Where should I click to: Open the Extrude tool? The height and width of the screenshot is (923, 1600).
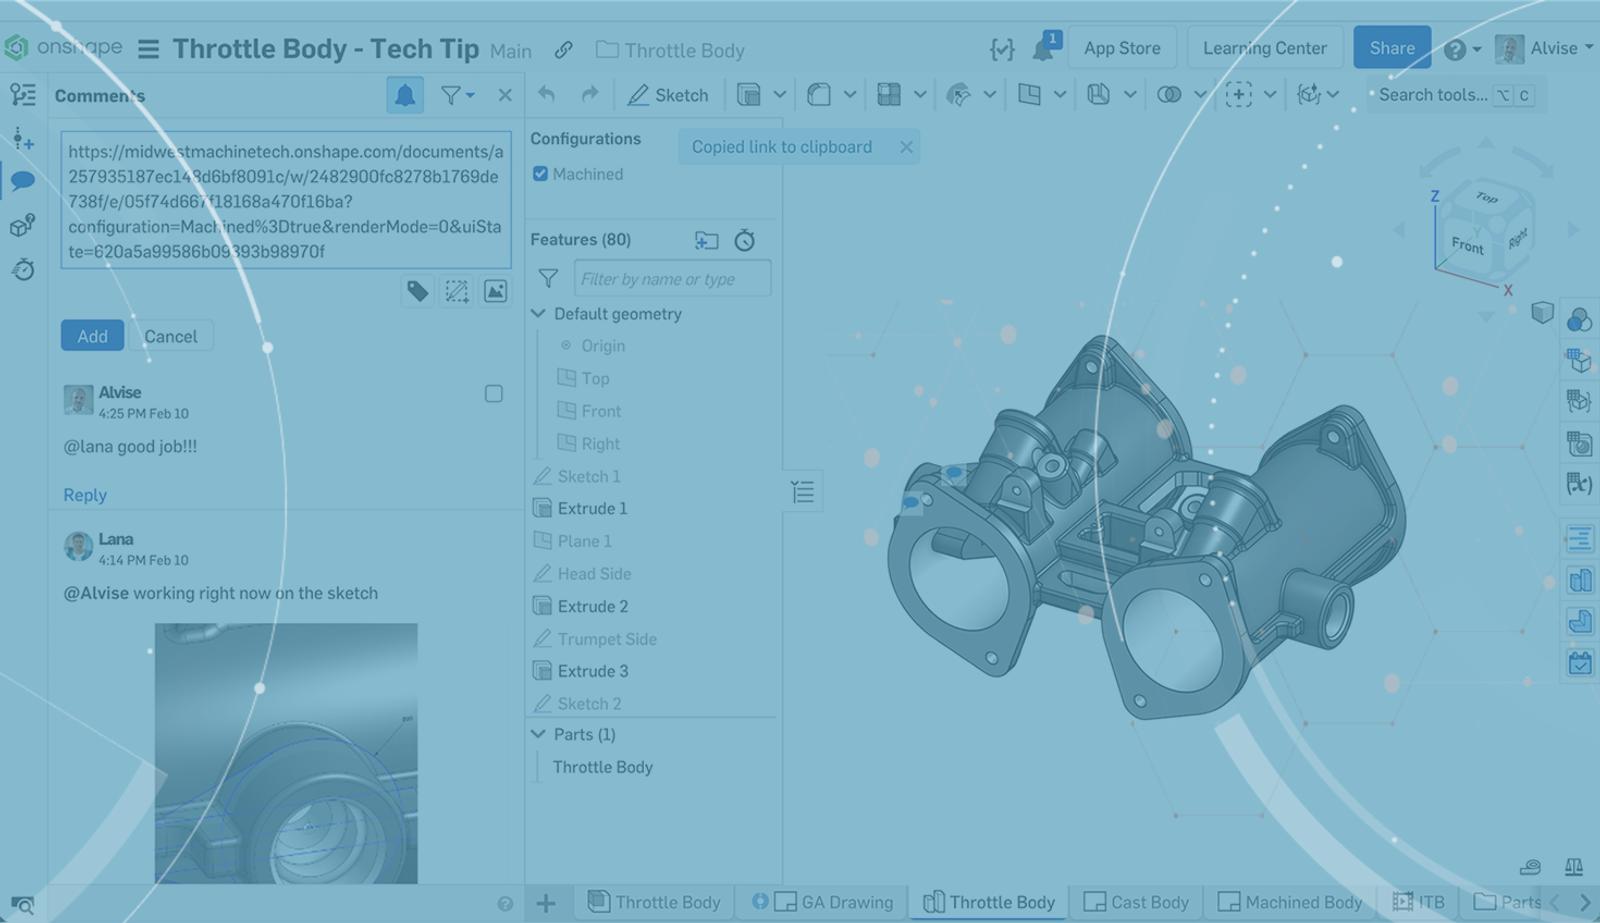click(x=752, y=95)
